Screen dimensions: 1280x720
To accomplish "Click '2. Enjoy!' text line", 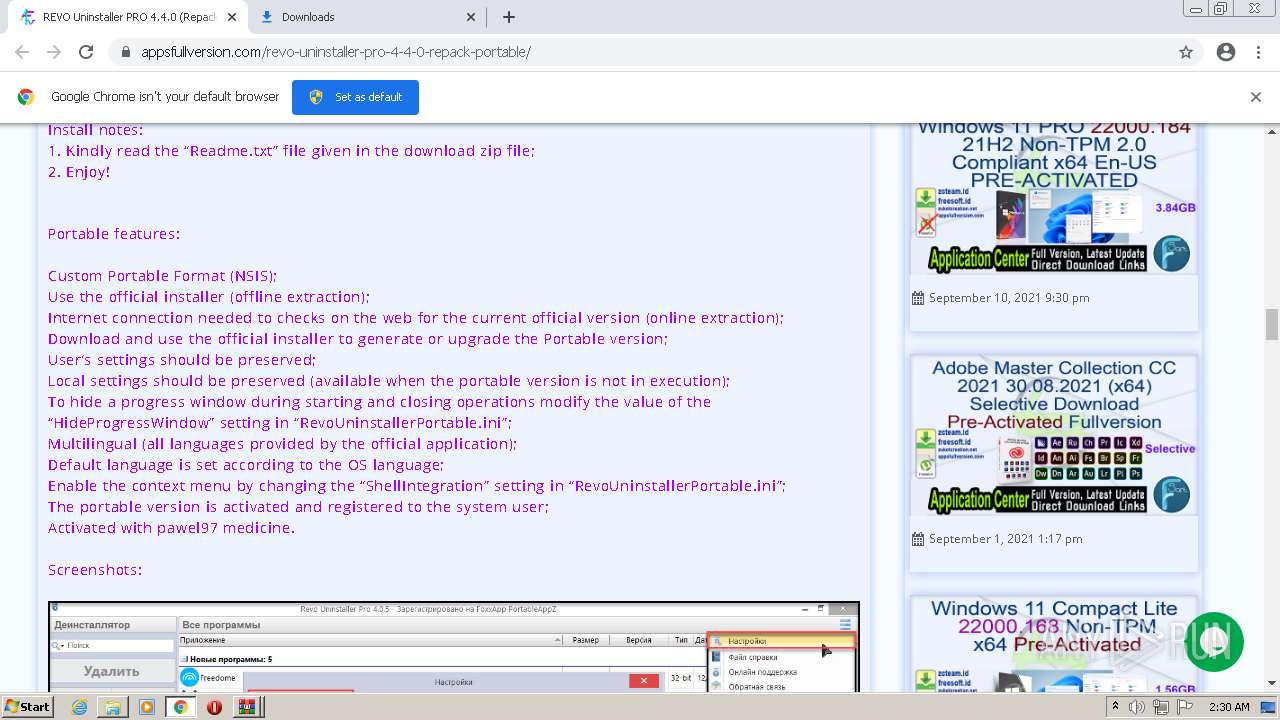I will (79, 172).
